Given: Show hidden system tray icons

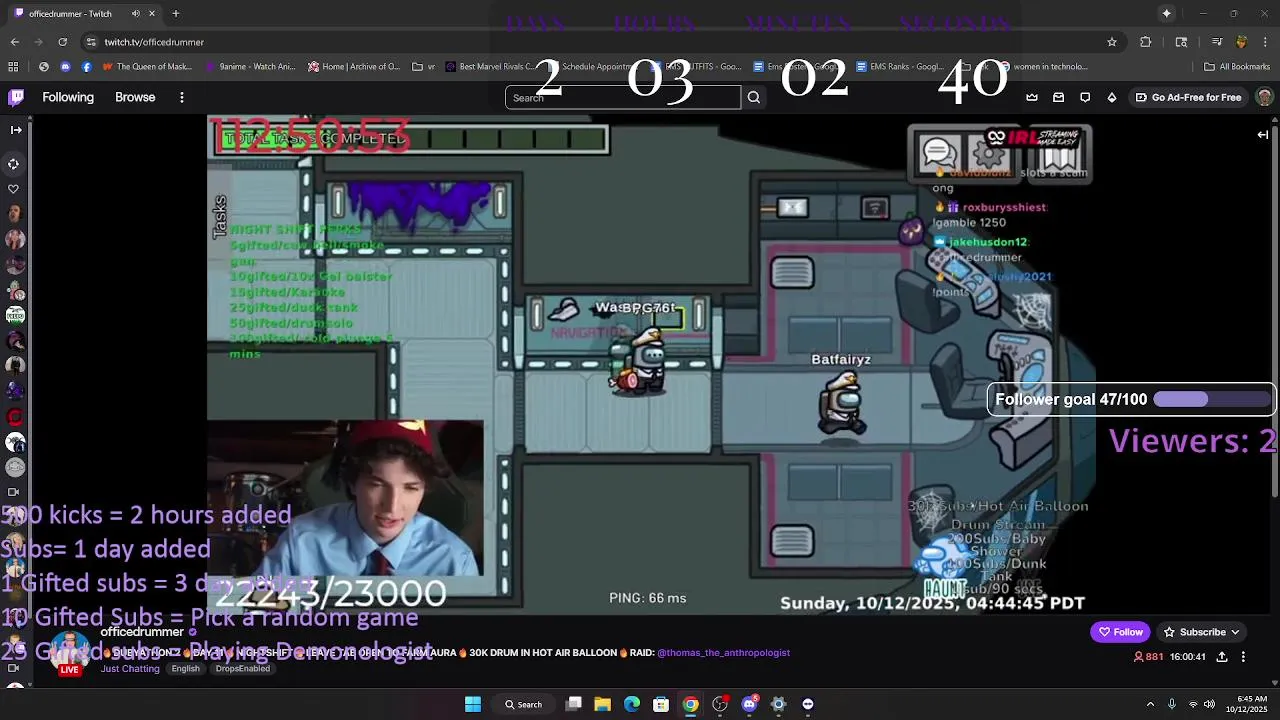Looking at the screenshot, I should [x=1150, y=704].
